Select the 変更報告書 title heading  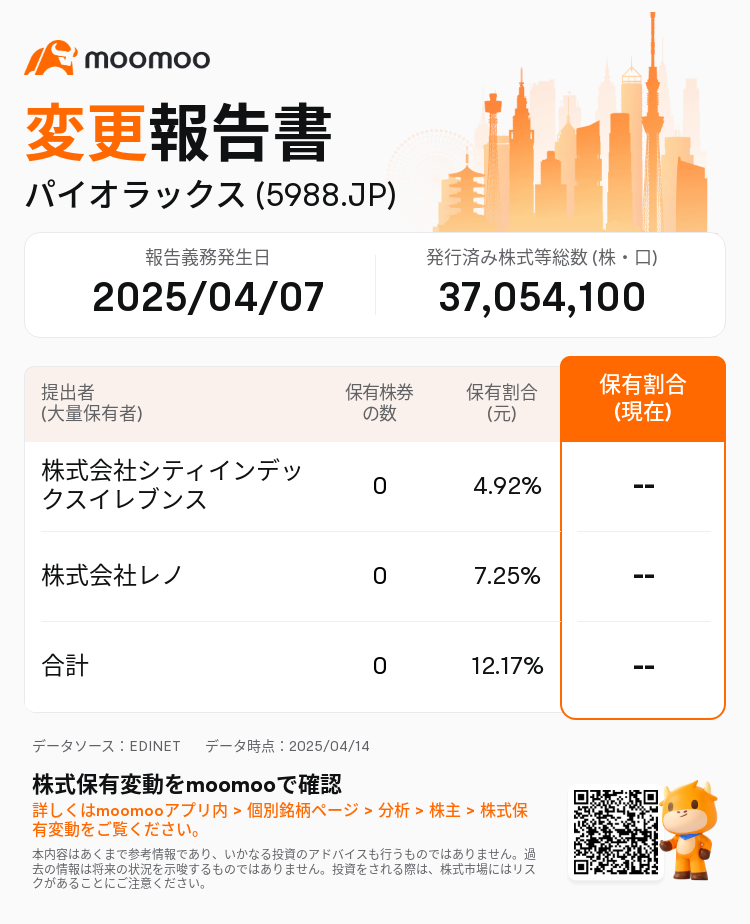179,133
